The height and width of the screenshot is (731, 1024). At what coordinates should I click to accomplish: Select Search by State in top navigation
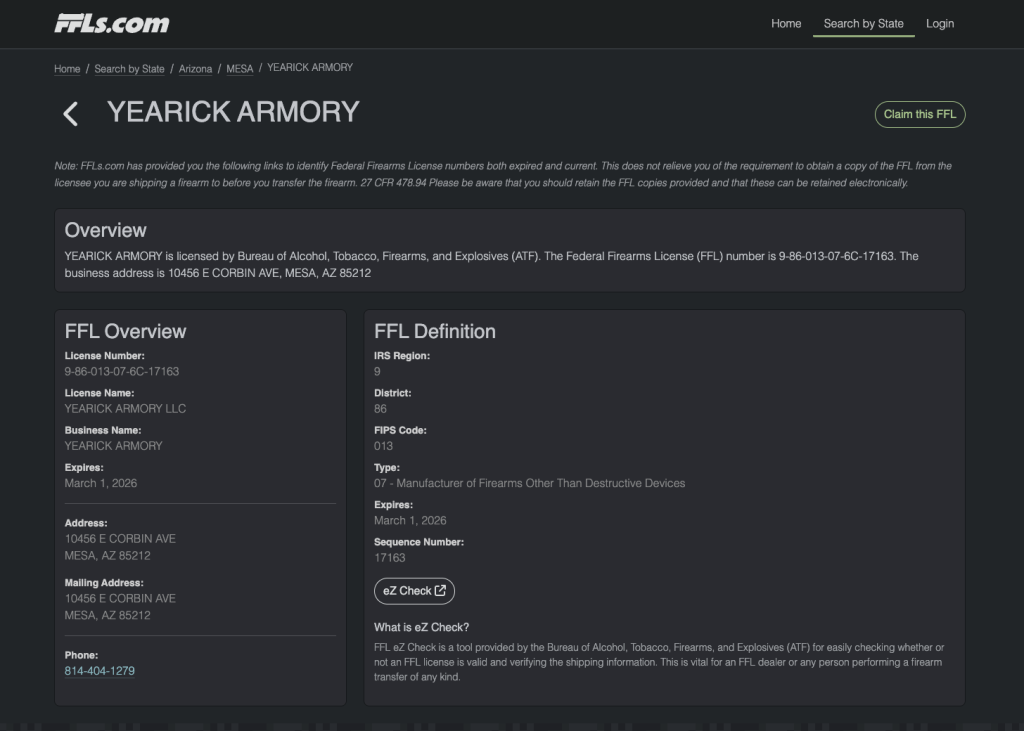863,23
